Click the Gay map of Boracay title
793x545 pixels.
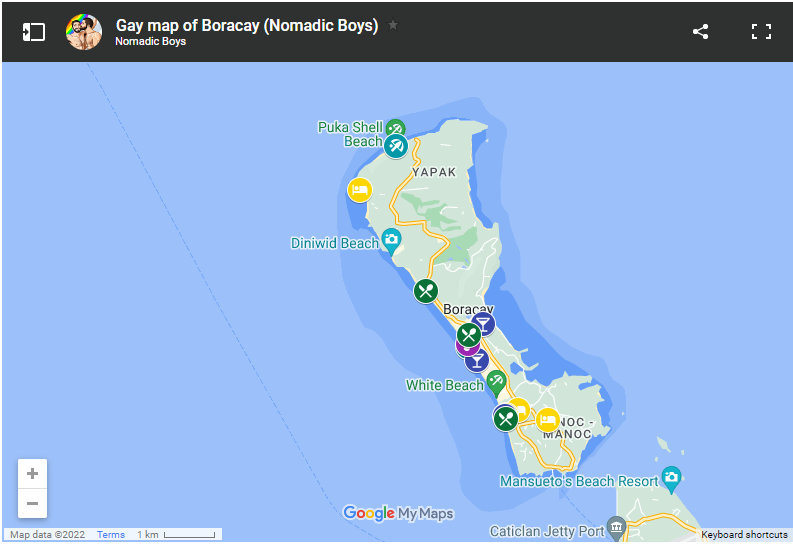pyautogui.click(x=247, y=25)
